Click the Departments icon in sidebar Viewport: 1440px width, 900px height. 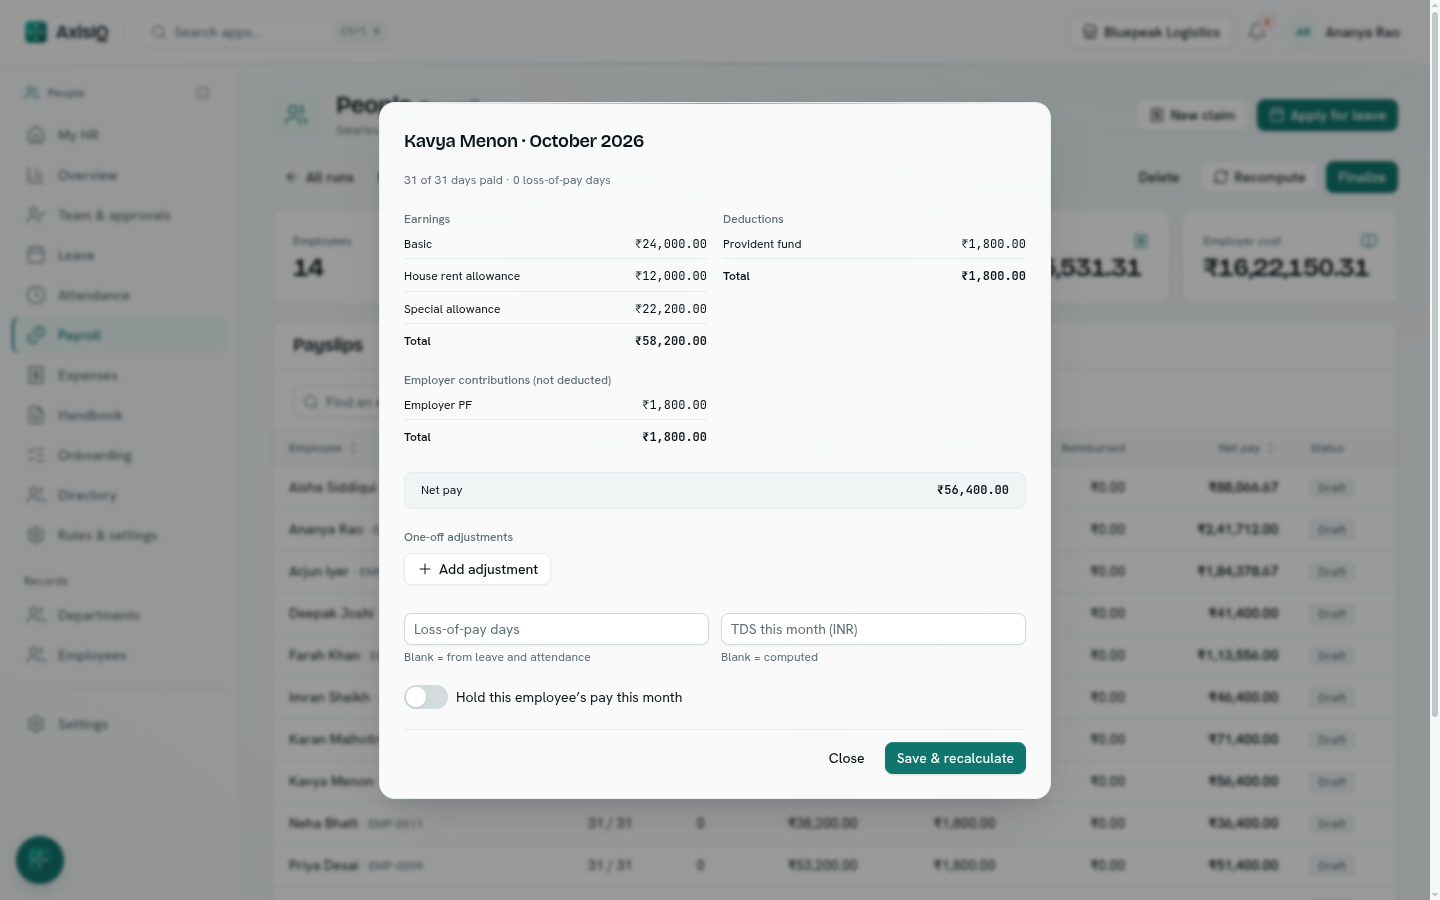(36, 615)
